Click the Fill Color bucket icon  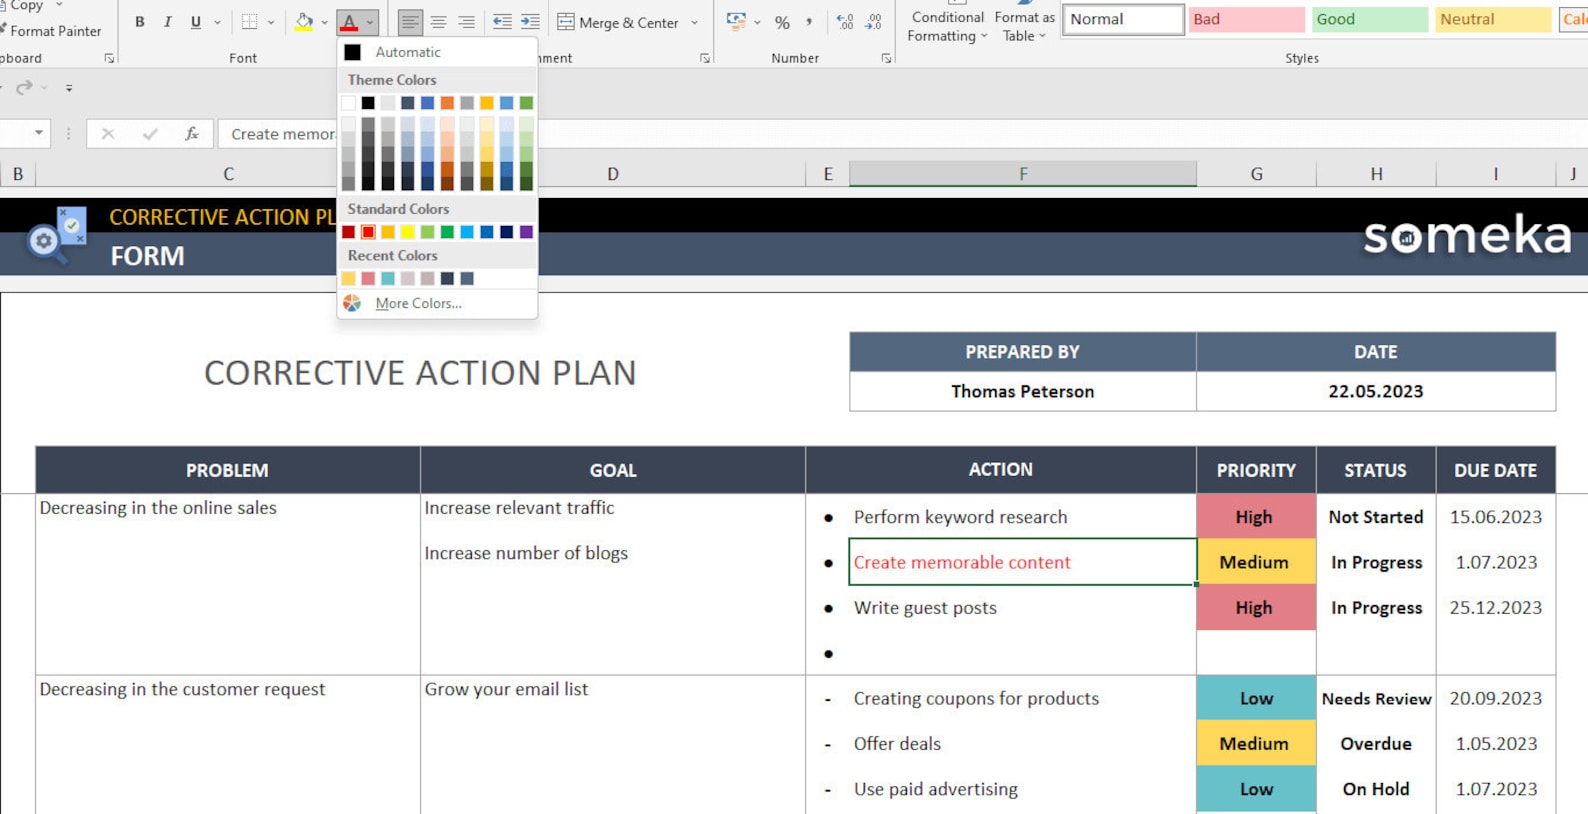[x=304, y=22]
